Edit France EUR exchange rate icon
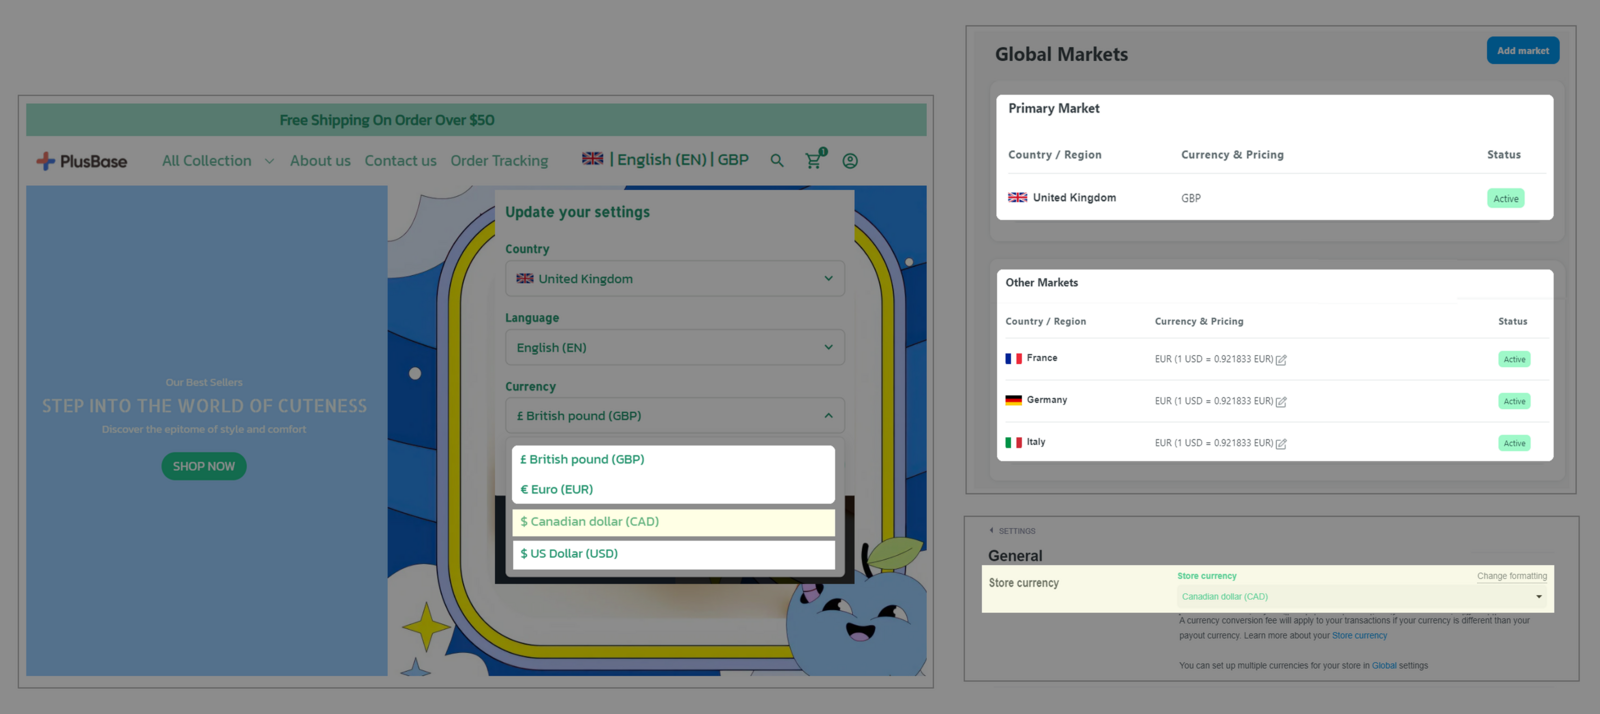The width and height of the screenshot is (1600, 714). pyautogui.click(x=1281, y=360)
